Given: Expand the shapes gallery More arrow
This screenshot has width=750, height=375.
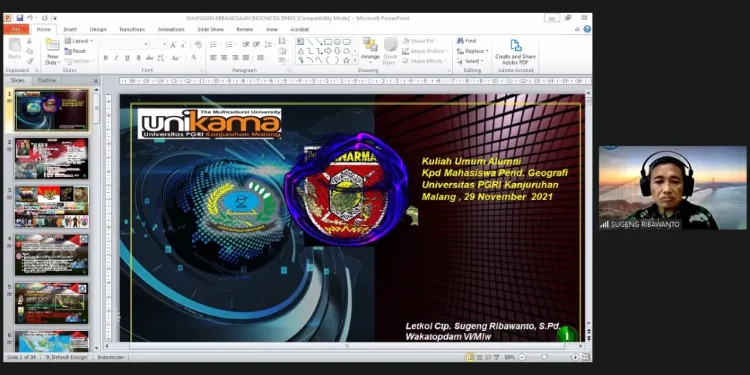Looking at the screenshot, I should (x=355, y=60).
